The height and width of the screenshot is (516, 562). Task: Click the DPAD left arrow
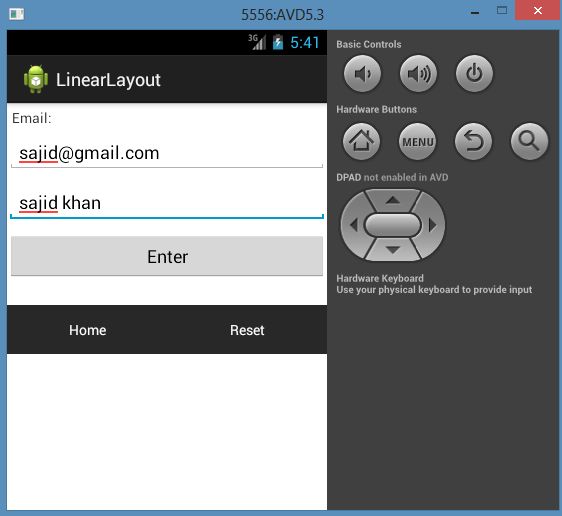tap(354, 225)
